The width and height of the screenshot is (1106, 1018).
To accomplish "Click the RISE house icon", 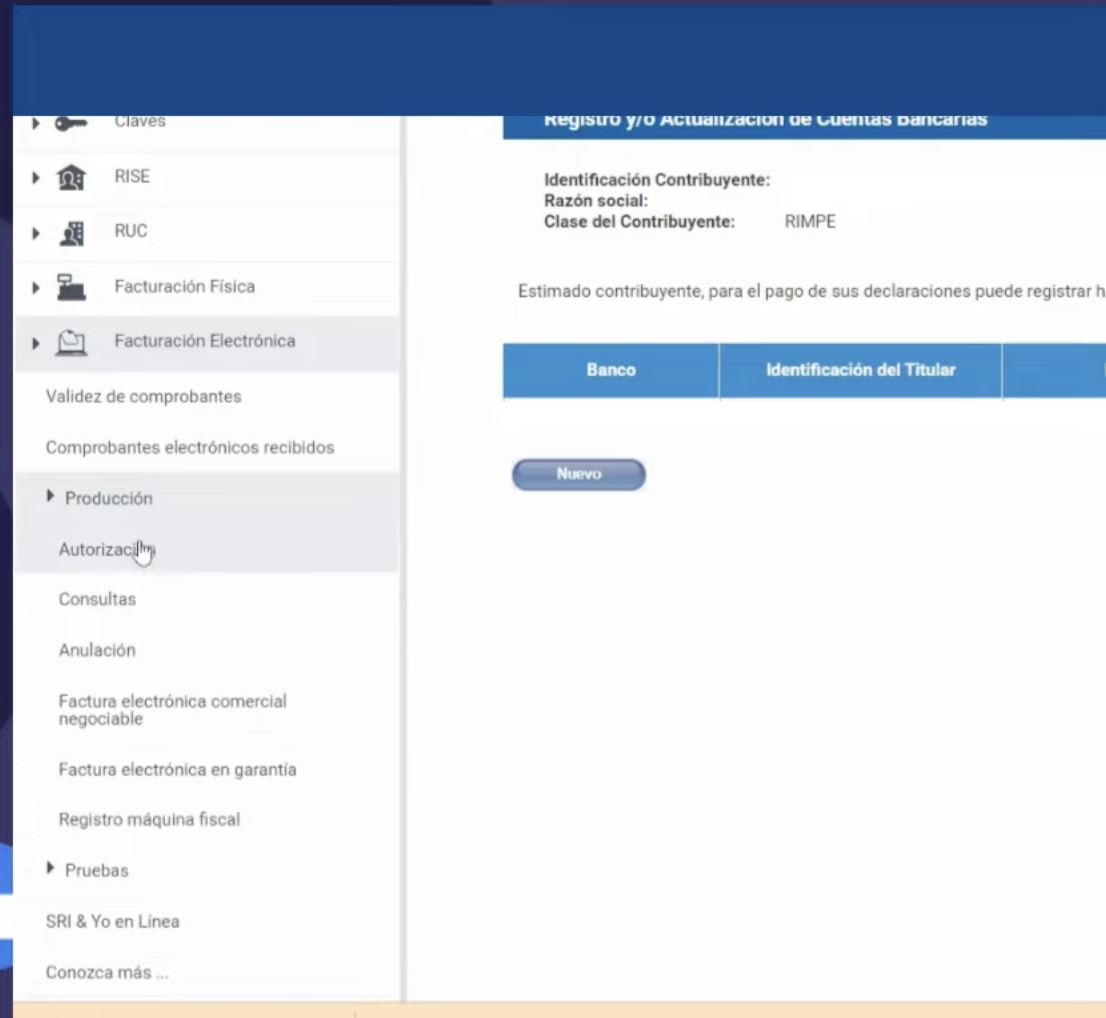I will click(71, 177).
